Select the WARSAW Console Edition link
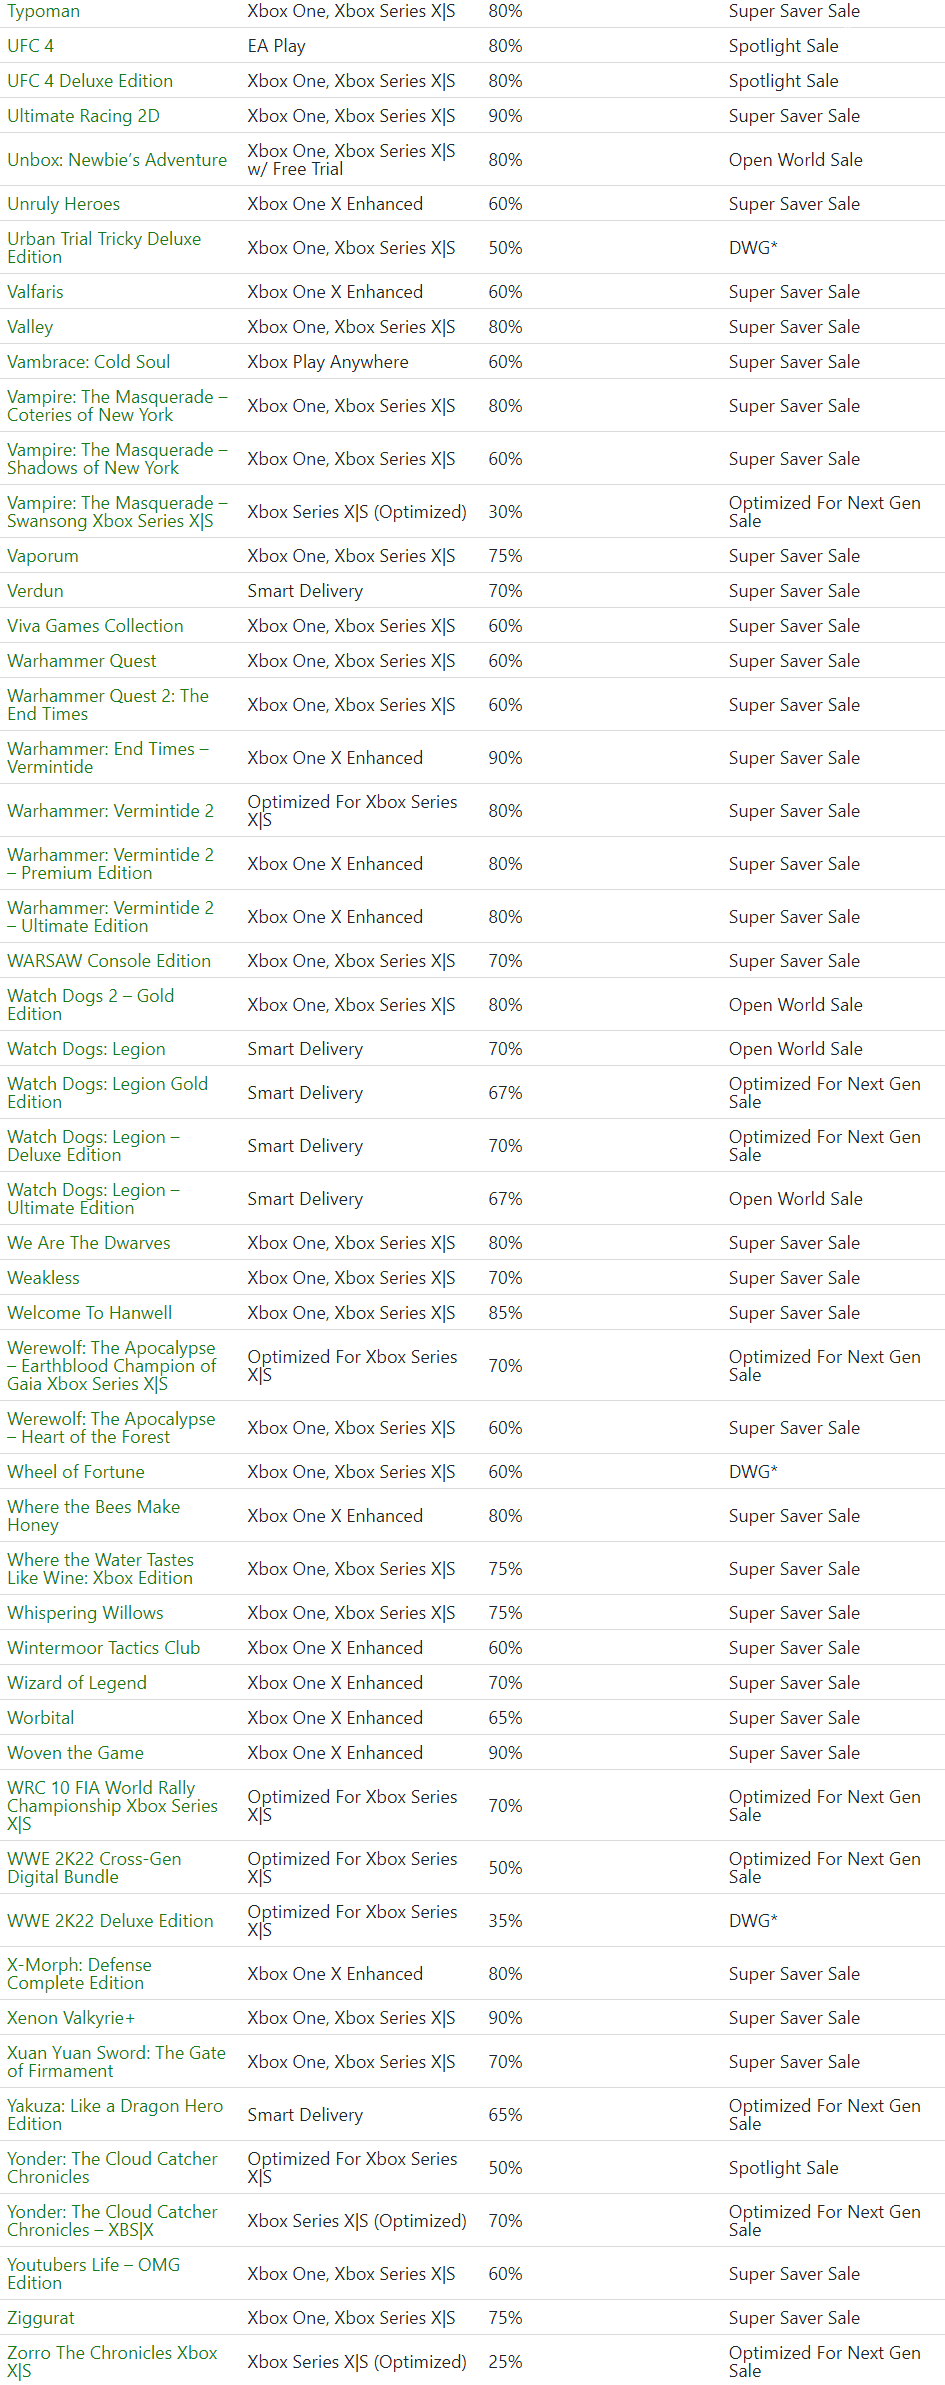The height and width of the screenshot is (2385, 945). coord(109,961)
